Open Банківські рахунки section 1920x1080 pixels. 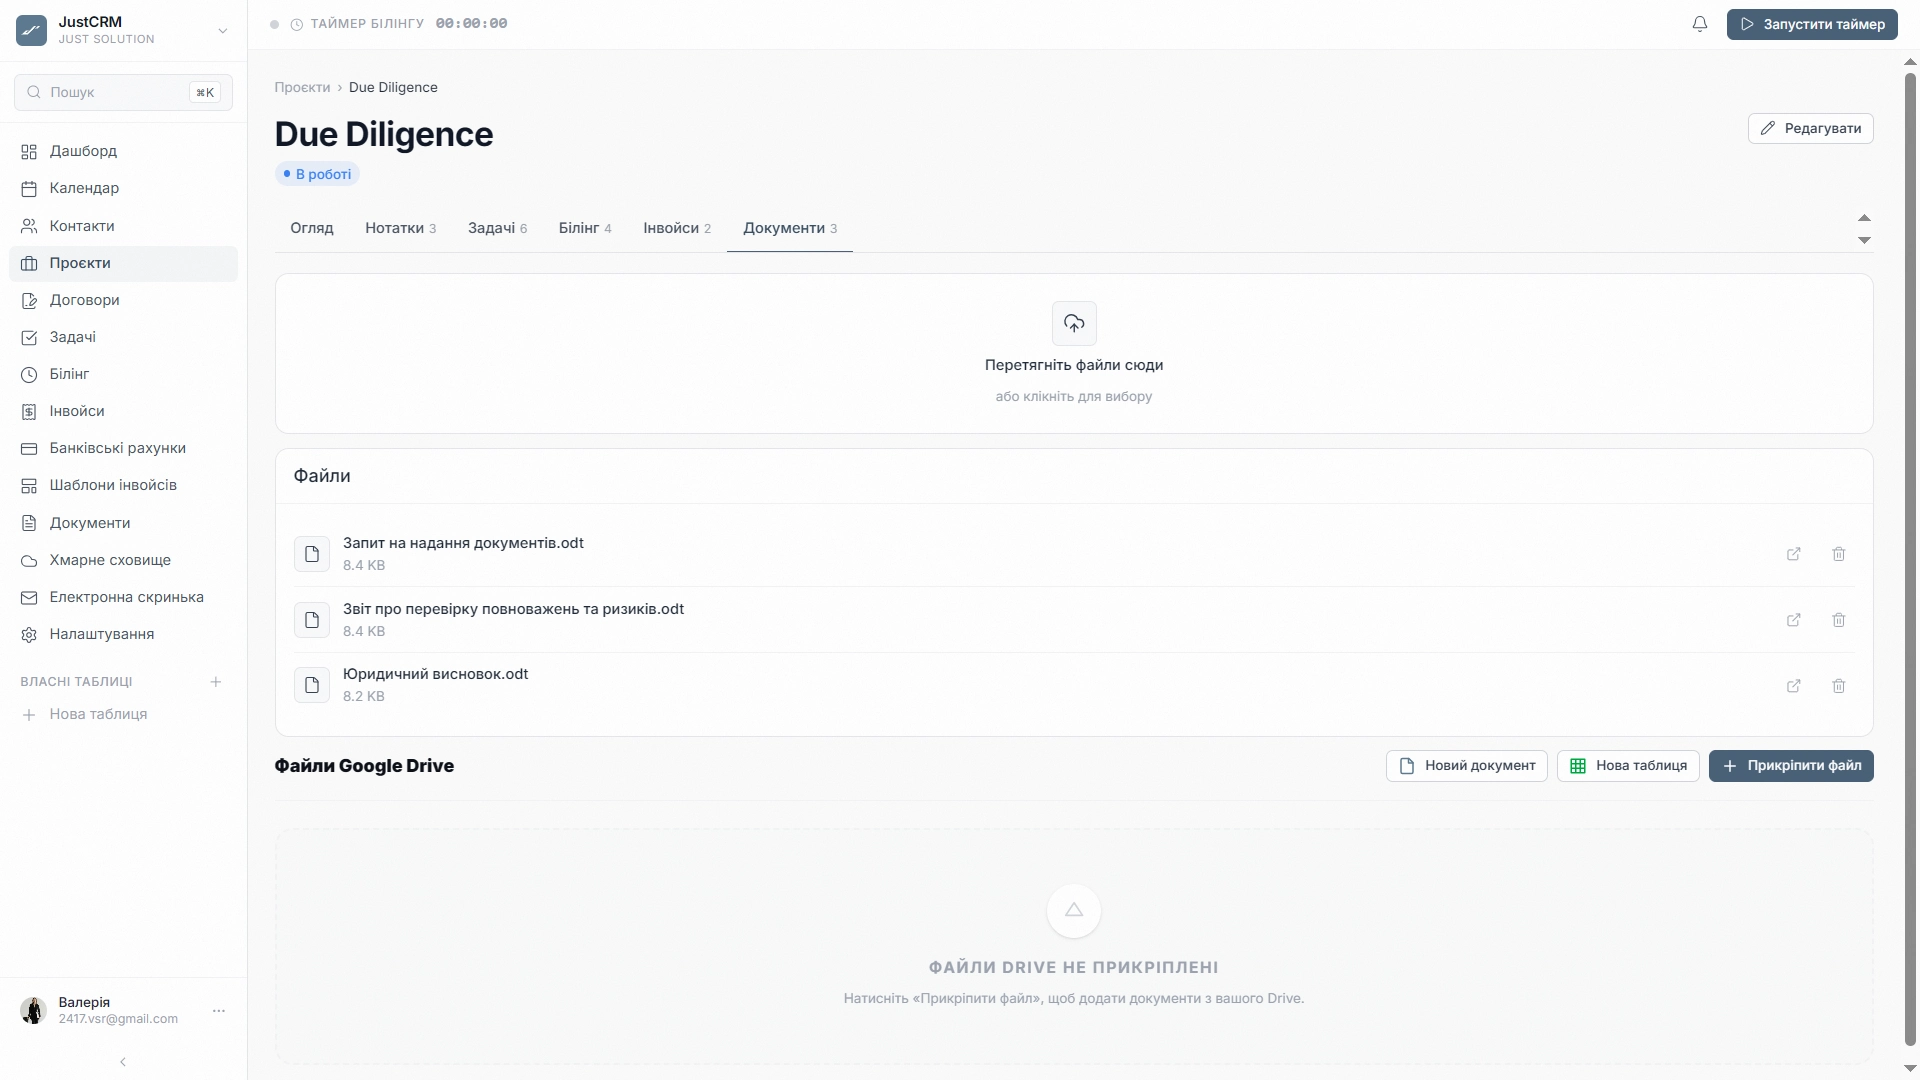click(123, 448)
